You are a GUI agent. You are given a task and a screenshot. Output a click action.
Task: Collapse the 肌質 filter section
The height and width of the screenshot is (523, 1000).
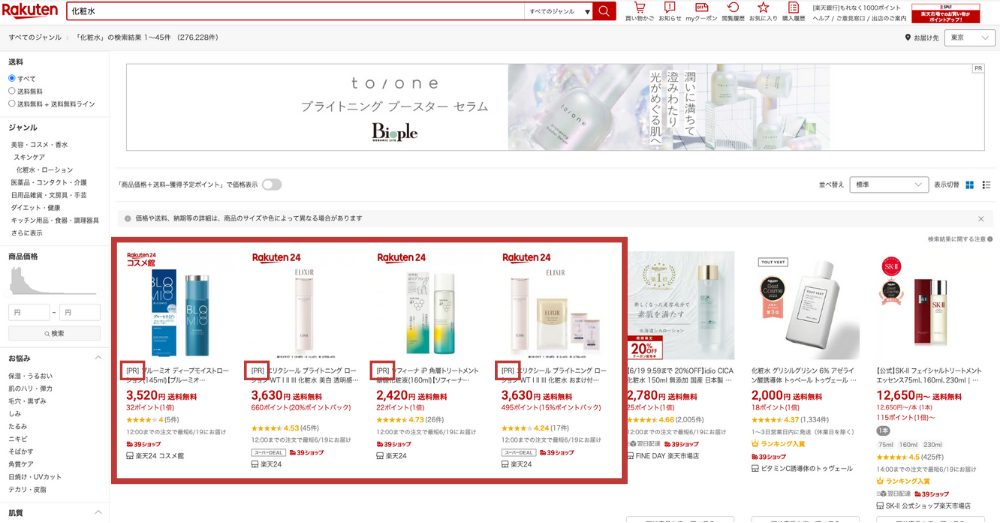click(x=98, y=512)
